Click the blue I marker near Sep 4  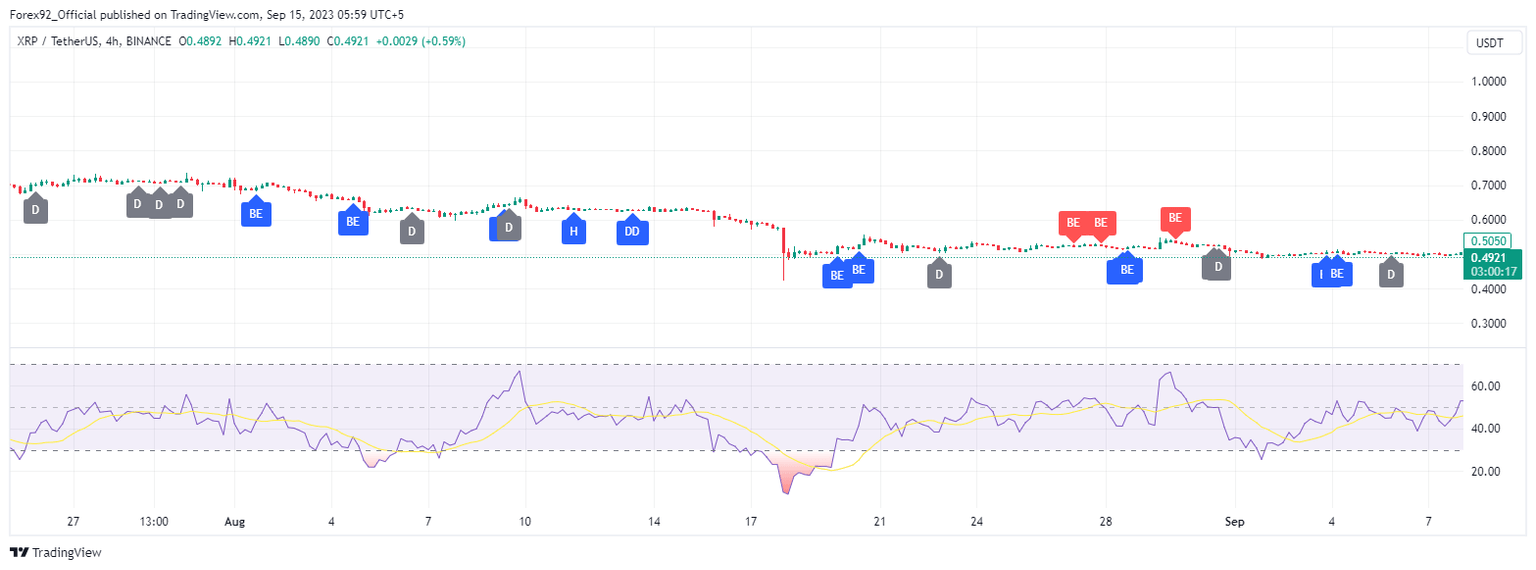click(1321, 273)
